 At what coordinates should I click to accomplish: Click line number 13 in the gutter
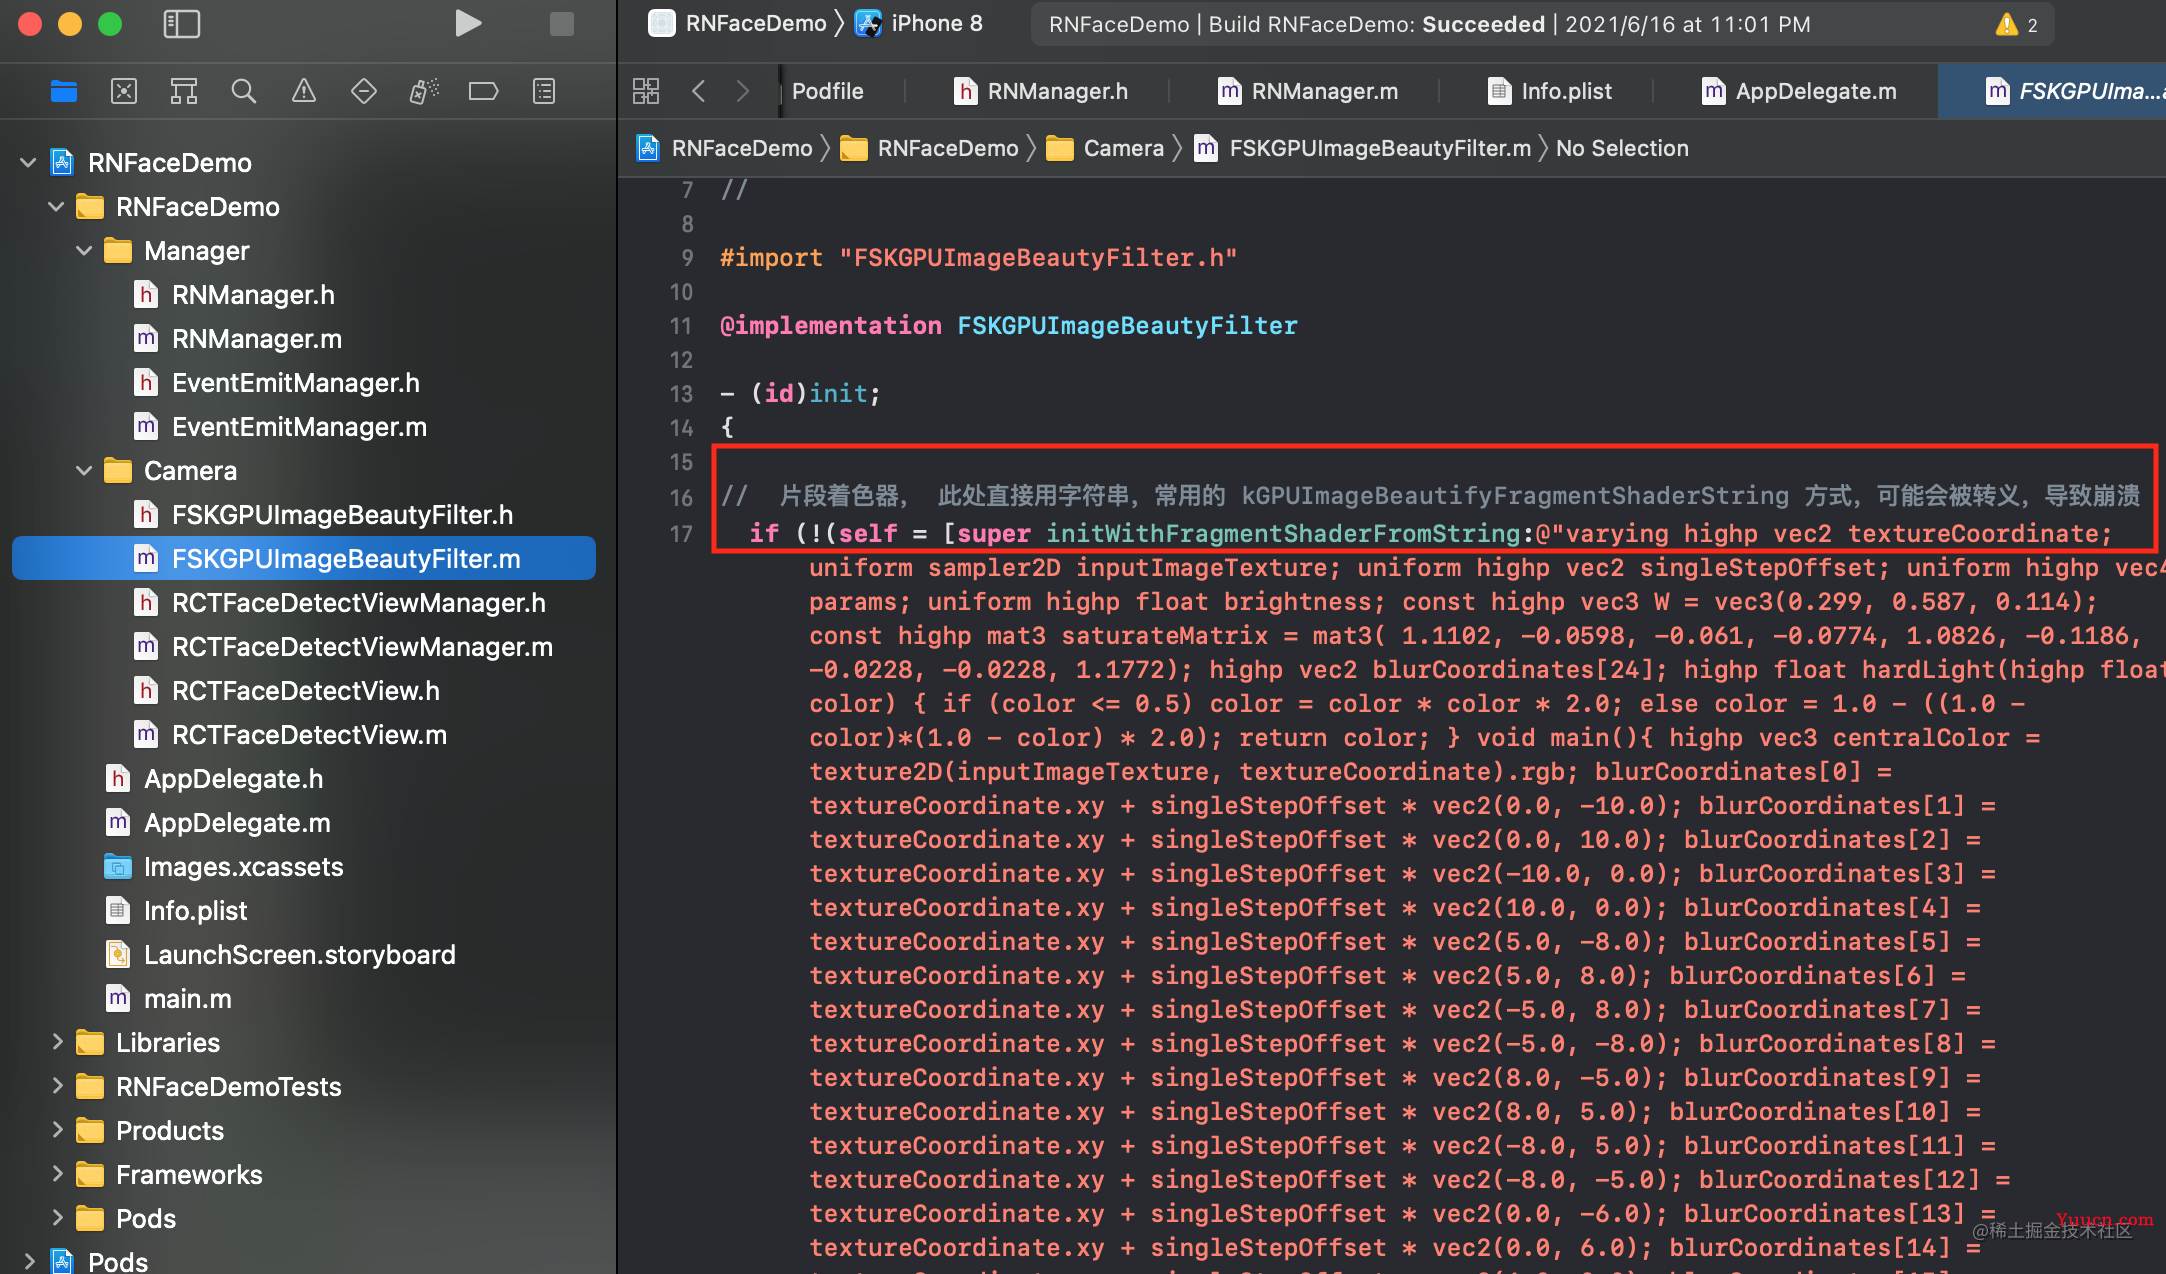click(681, 394)
